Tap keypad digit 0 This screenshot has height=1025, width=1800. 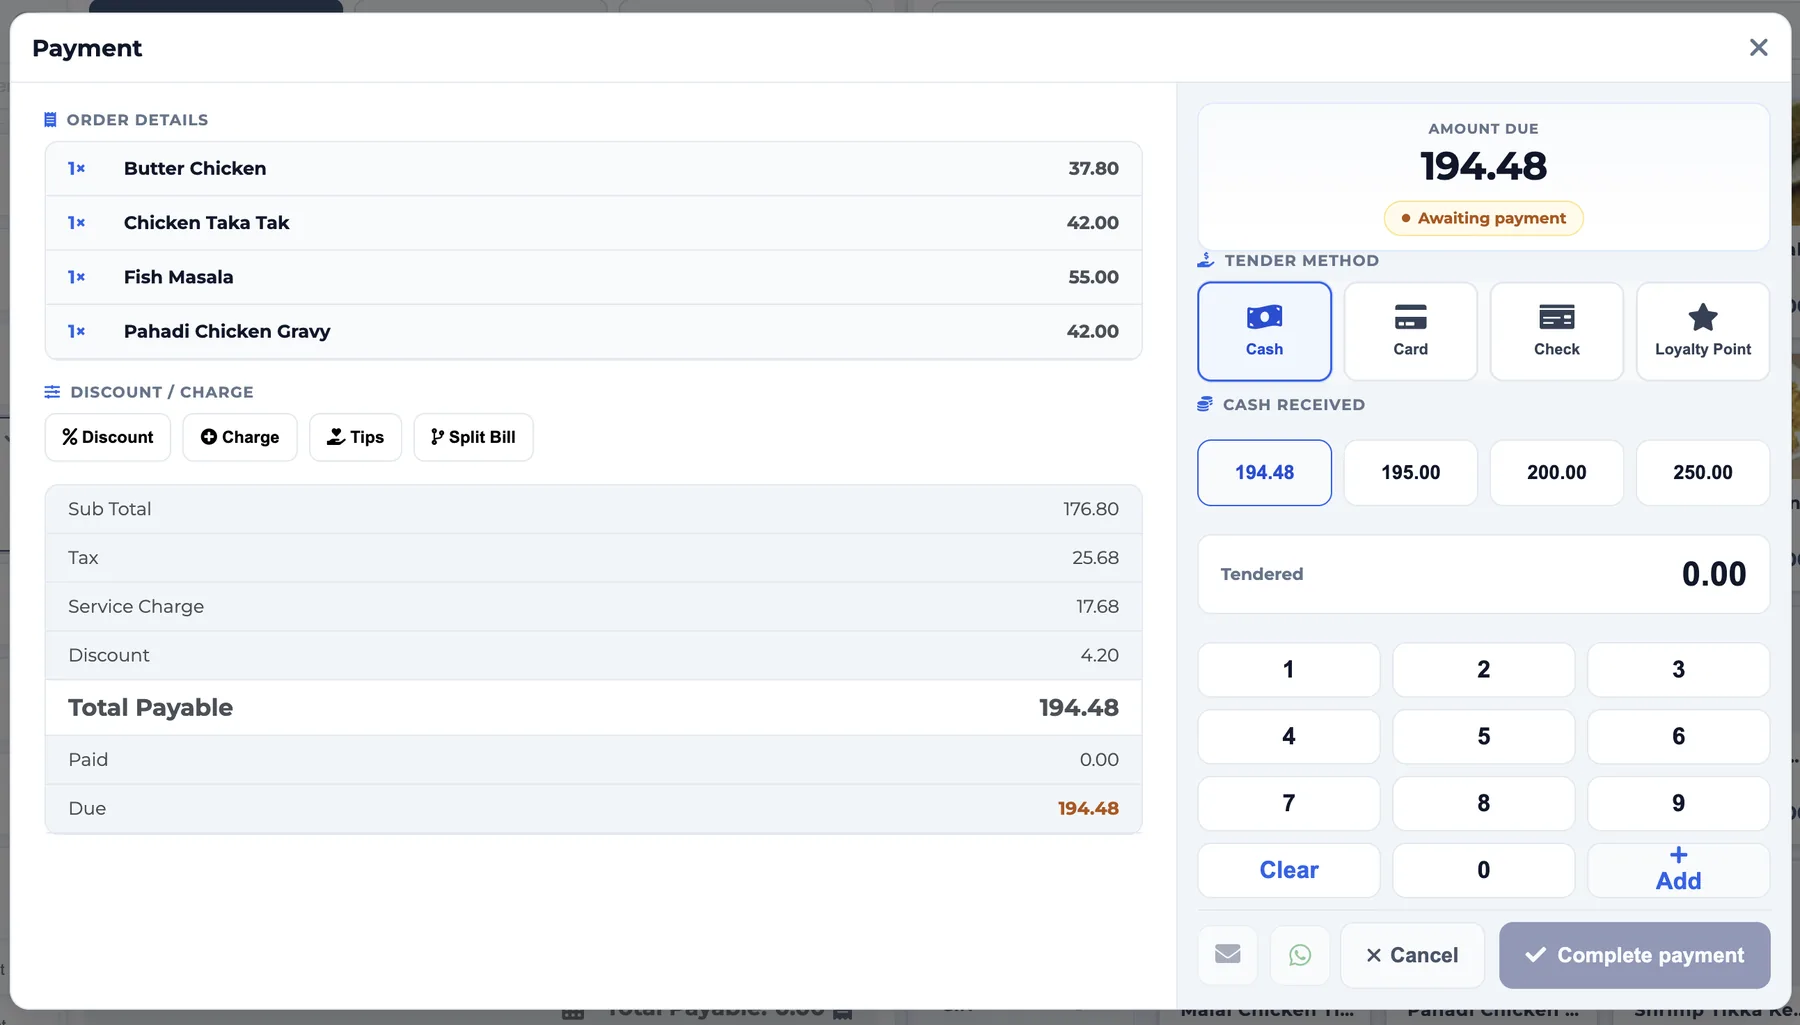coord(1483,870)
